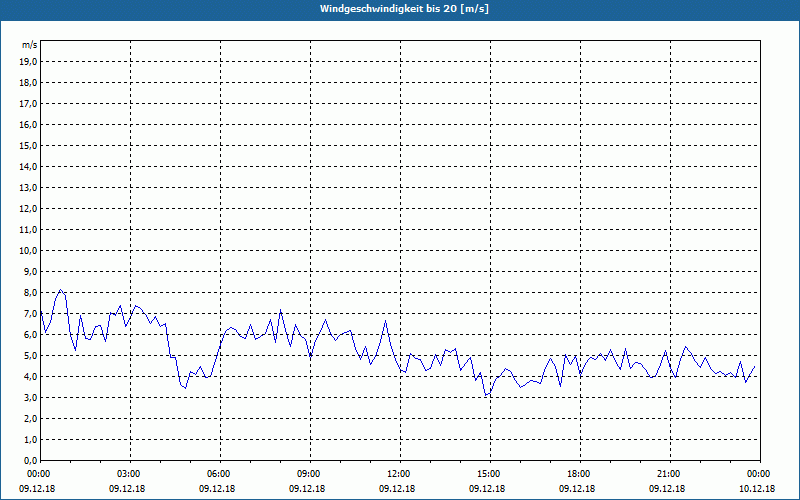Click the 2,0 y-axis label
This screenshot has height=500, width=800.
click(31, 418)
